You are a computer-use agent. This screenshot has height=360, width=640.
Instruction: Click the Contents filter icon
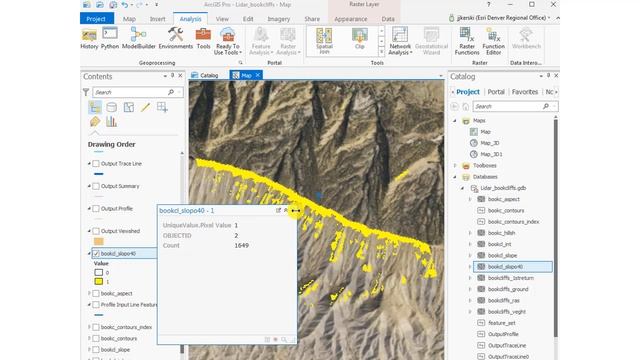point(86,92)
